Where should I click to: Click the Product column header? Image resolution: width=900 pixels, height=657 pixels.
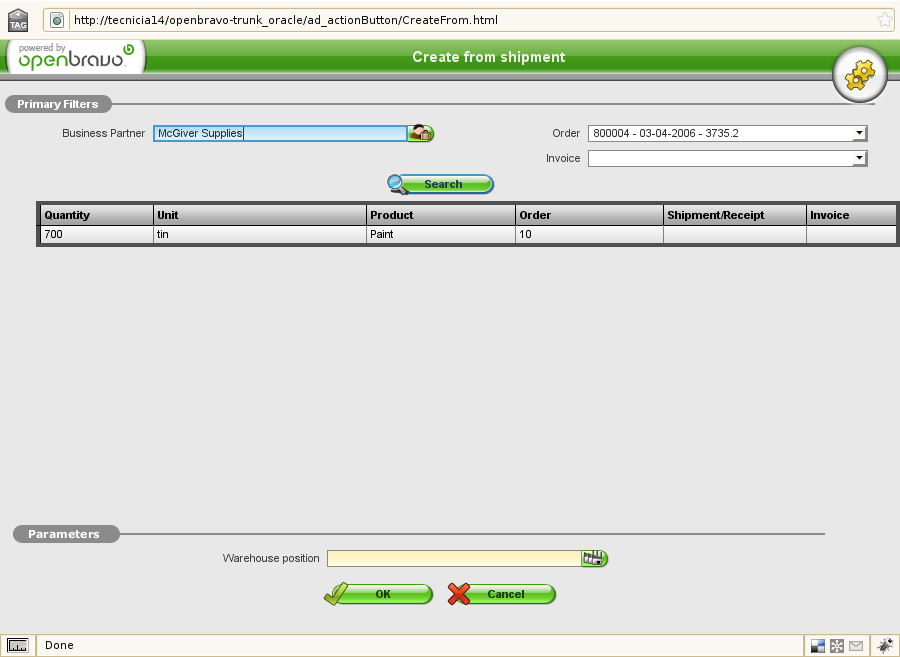441,215
